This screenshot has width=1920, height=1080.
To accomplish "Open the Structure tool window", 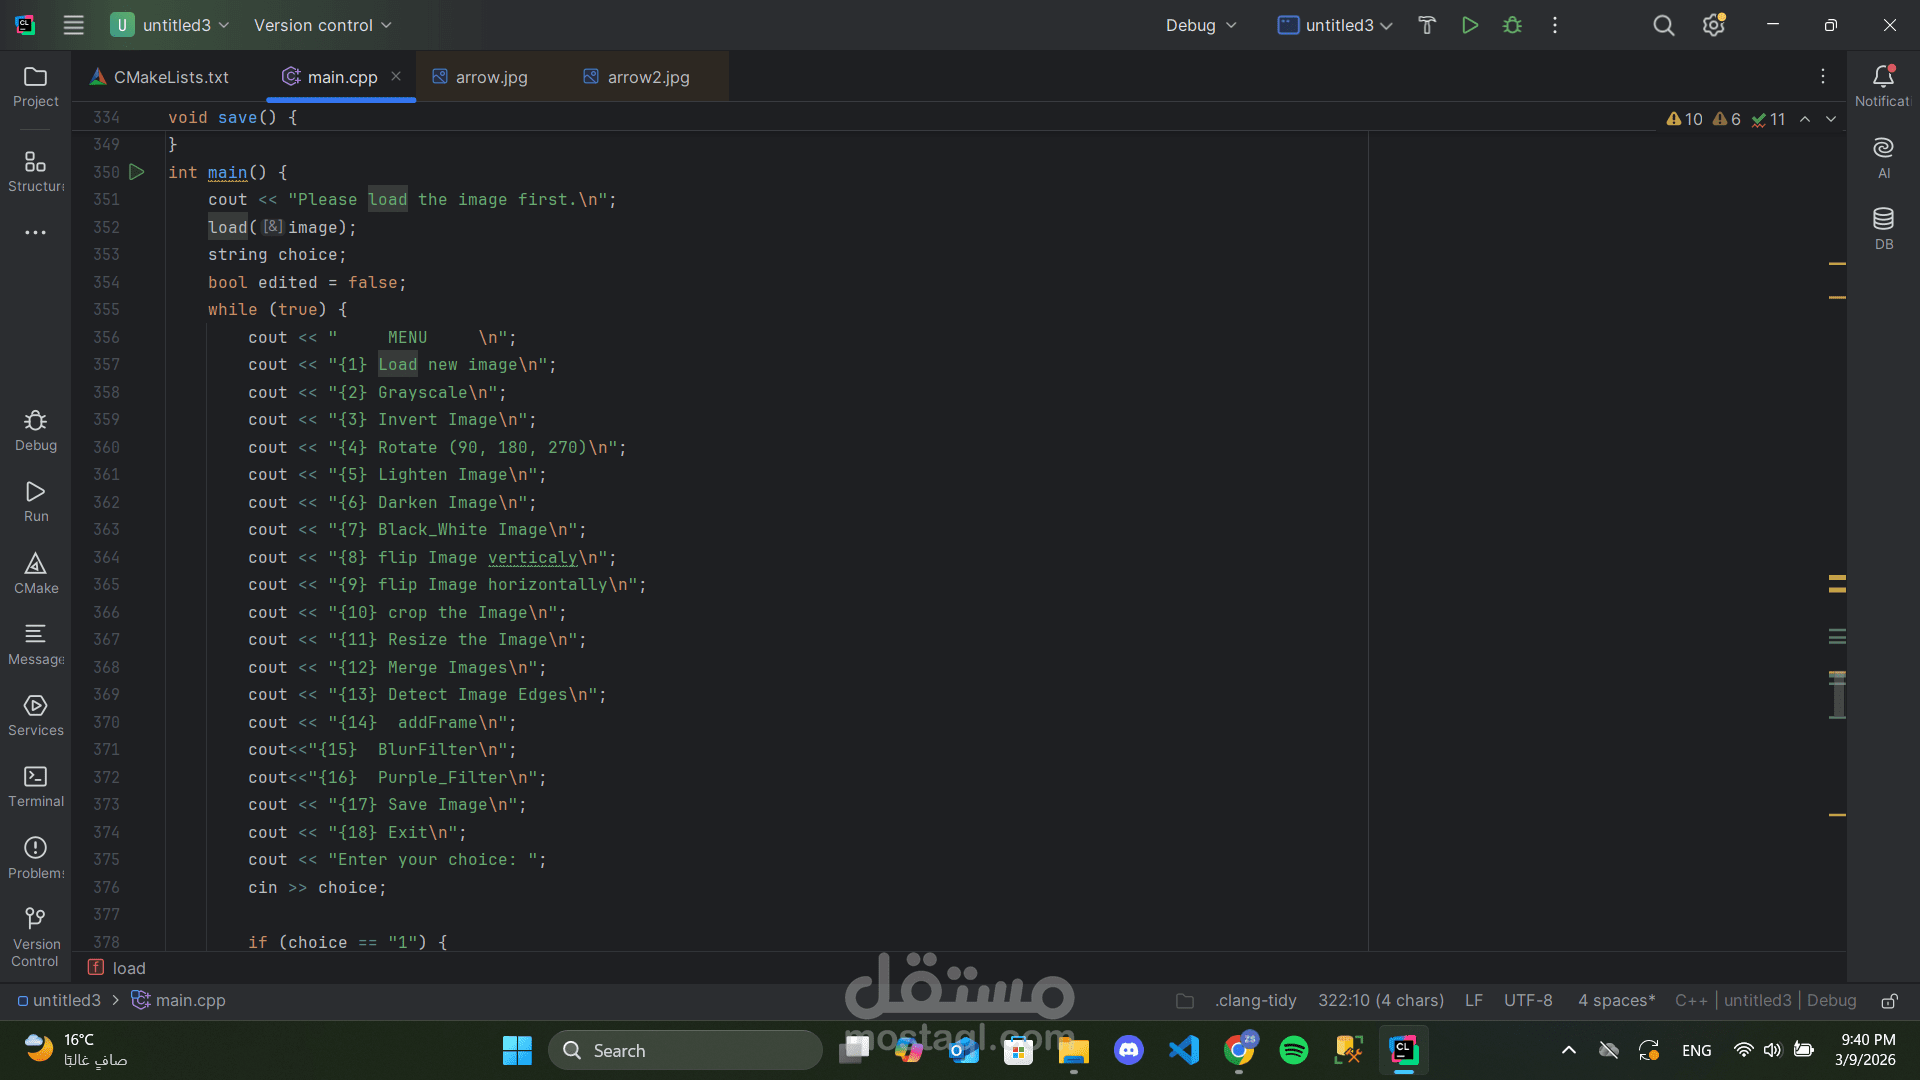I will point(36,171).
